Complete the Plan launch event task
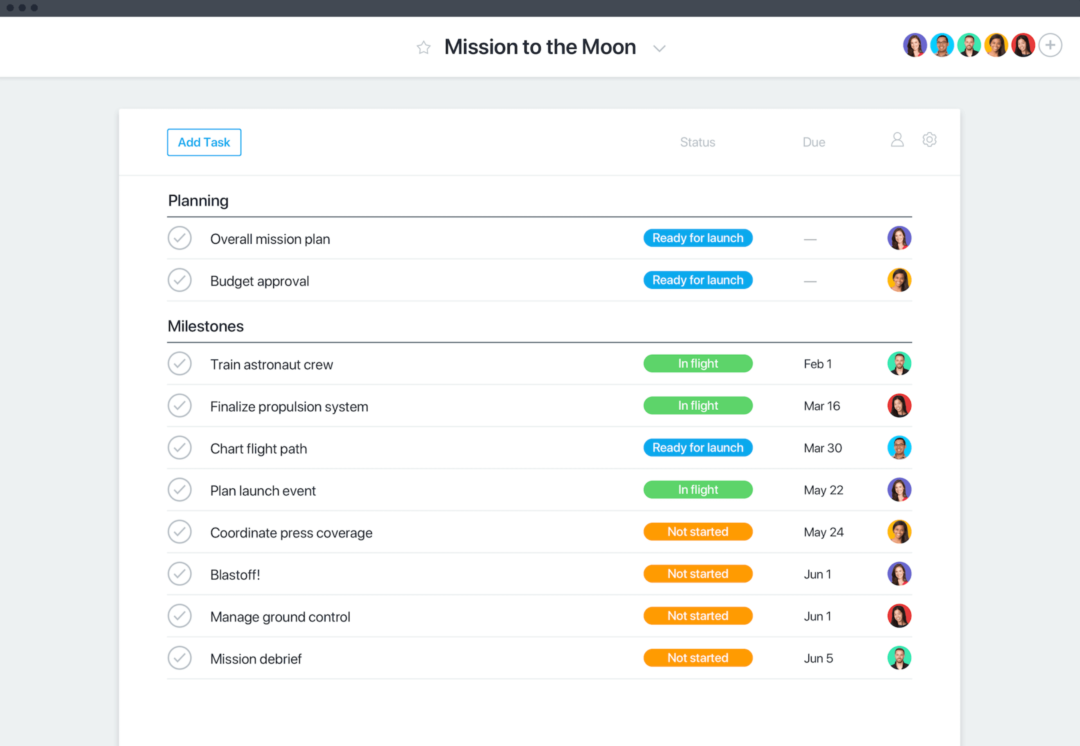 pyautogui.click(x=180, y=490)
